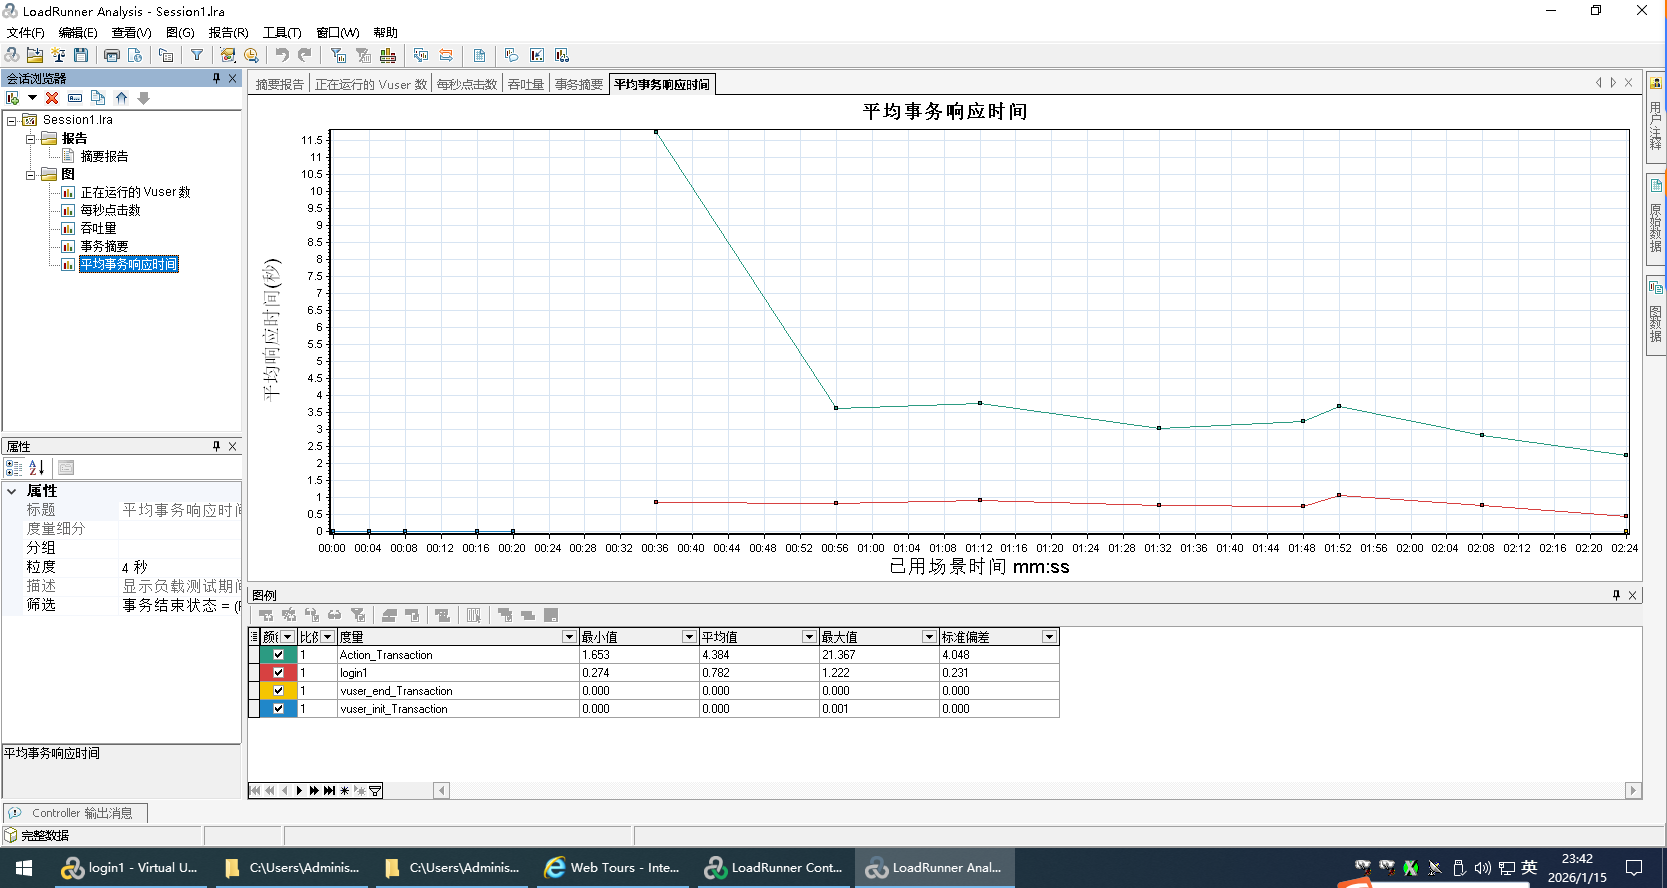Switch to Web Tours Internet Explorer in taskbar
Image resolution: width=1667 pixels, height=888 pixels.
[x=612, y=868]
